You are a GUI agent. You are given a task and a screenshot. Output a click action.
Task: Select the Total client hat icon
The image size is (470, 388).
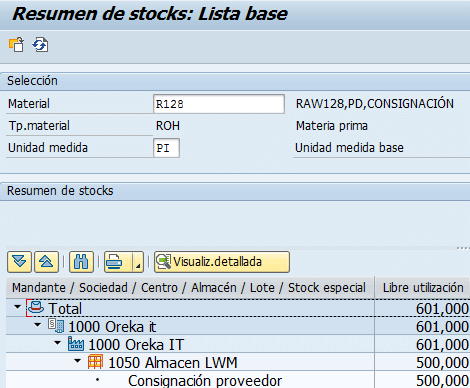pos(35,308)
